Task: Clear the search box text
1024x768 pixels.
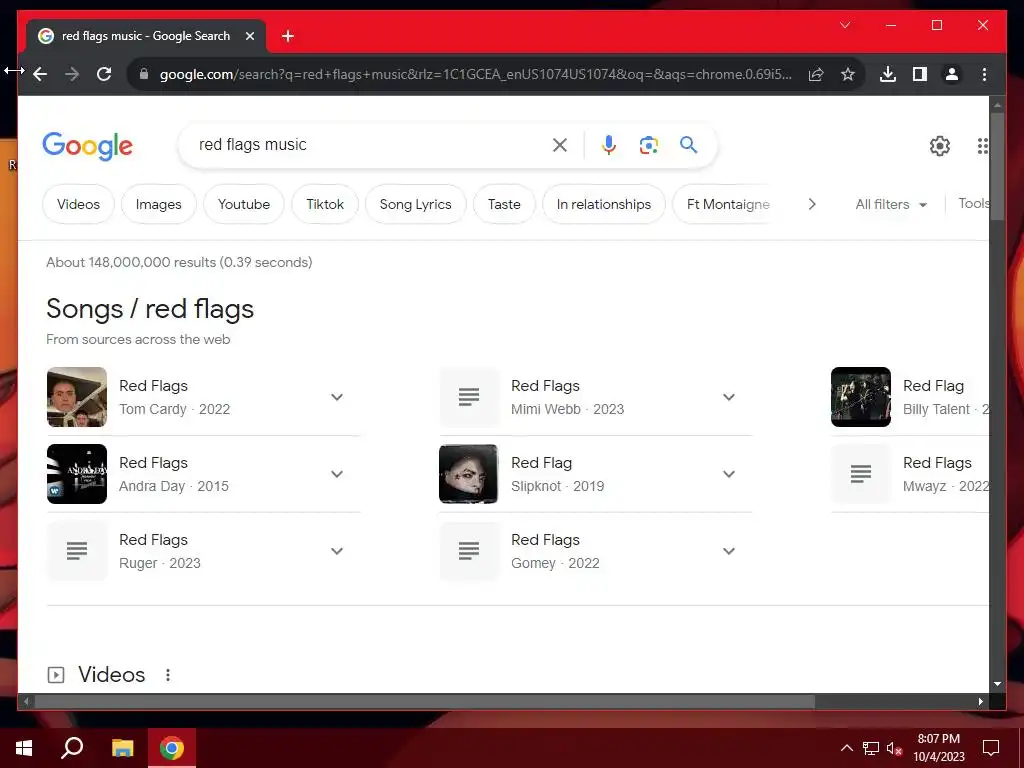Action: click(560, 145)
